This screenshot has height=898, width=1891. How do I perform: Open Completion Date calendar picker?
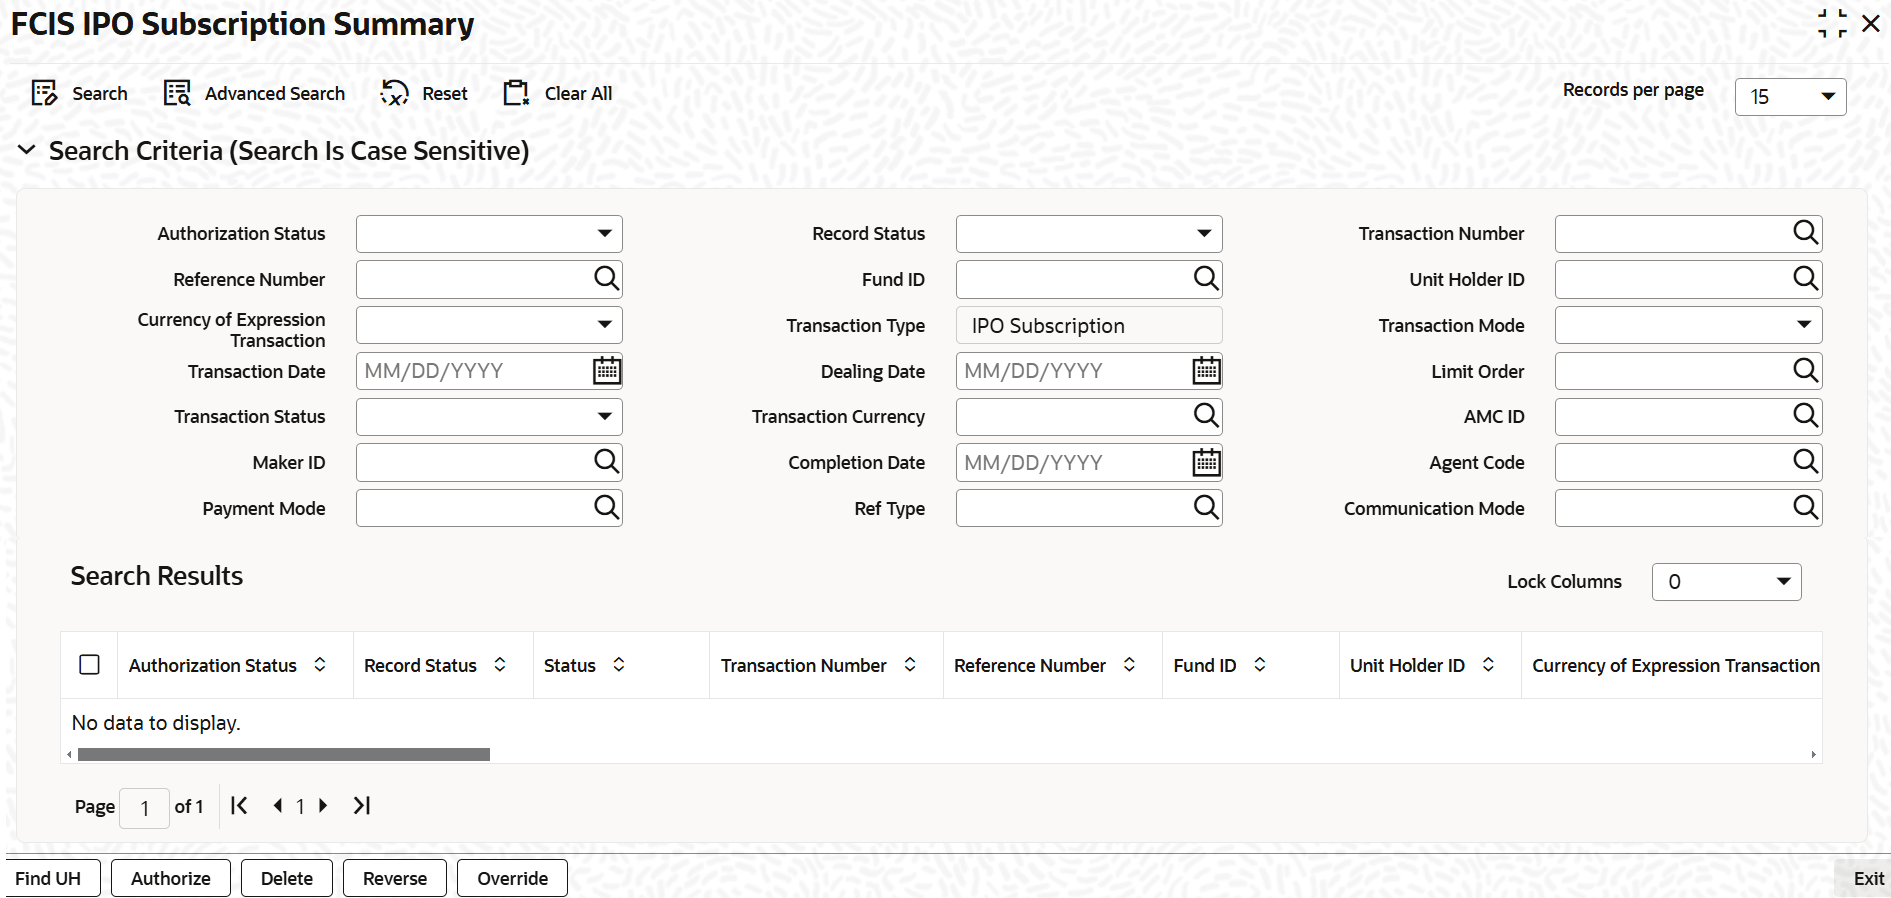pos(1206,463)
